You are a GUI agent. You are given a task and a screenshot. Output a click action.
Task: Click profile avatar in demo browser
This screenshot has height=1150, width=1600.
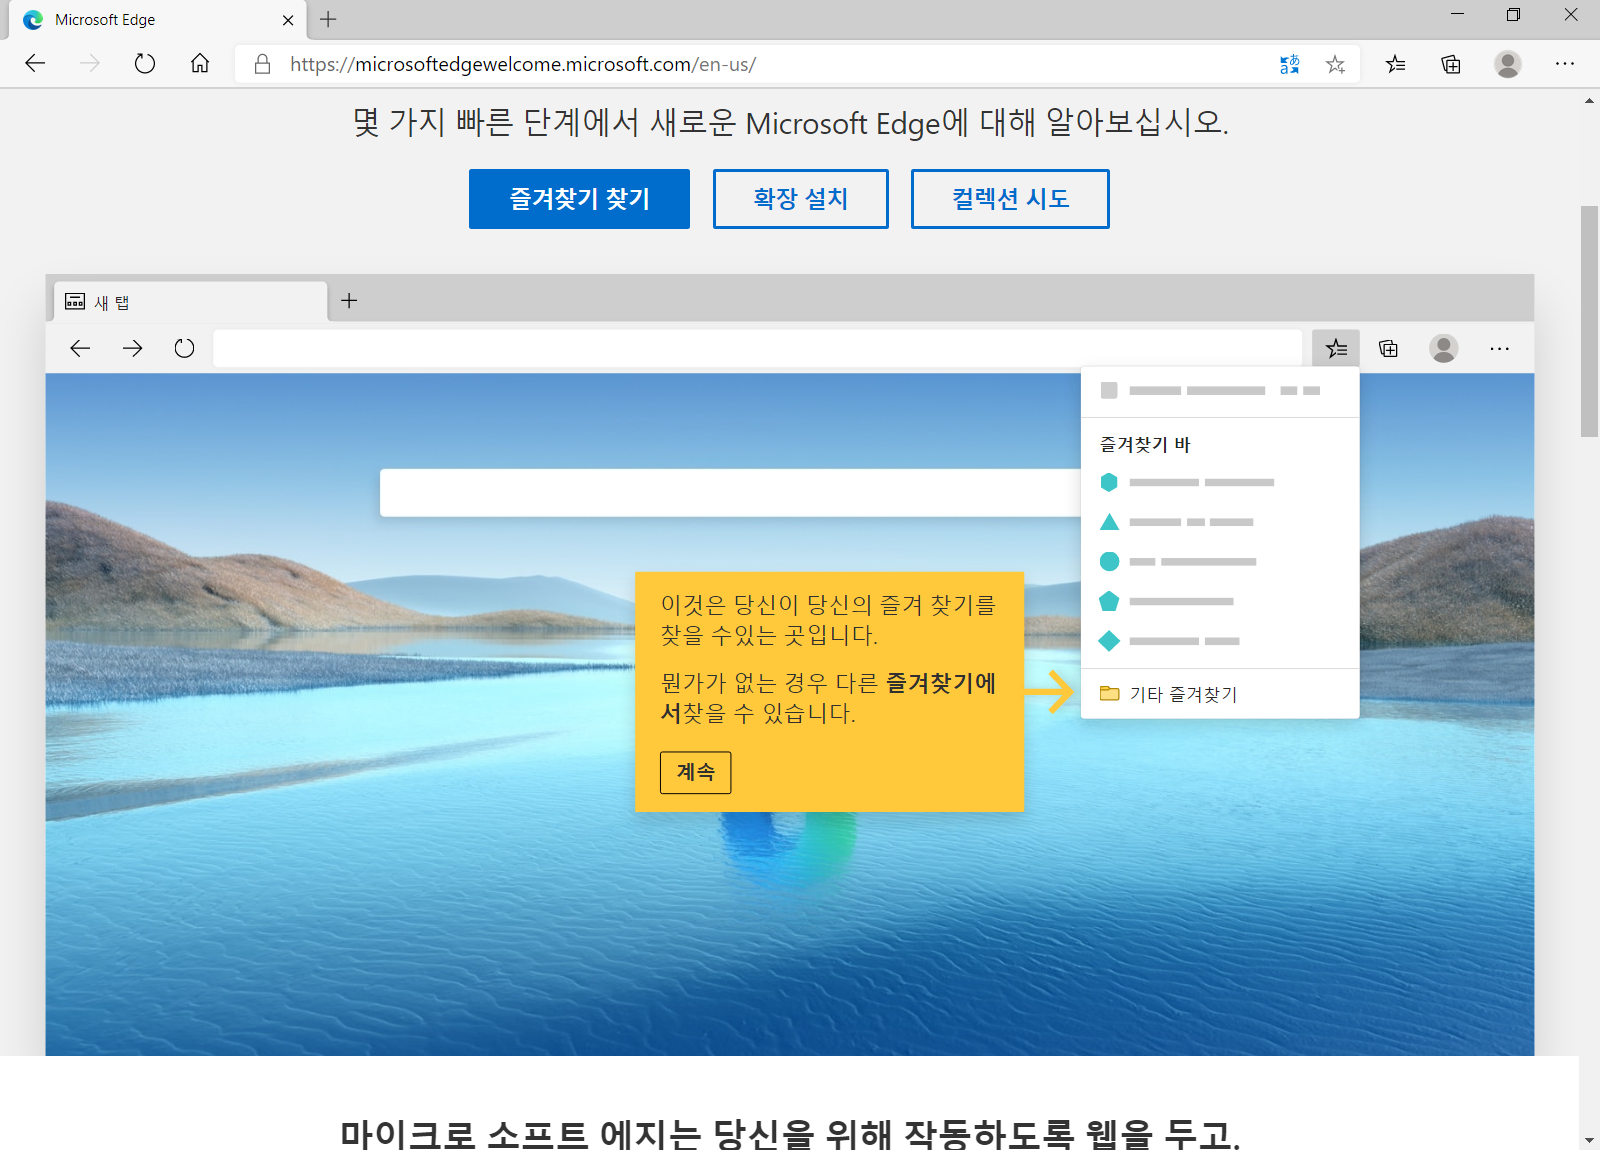pos(1443,348)
